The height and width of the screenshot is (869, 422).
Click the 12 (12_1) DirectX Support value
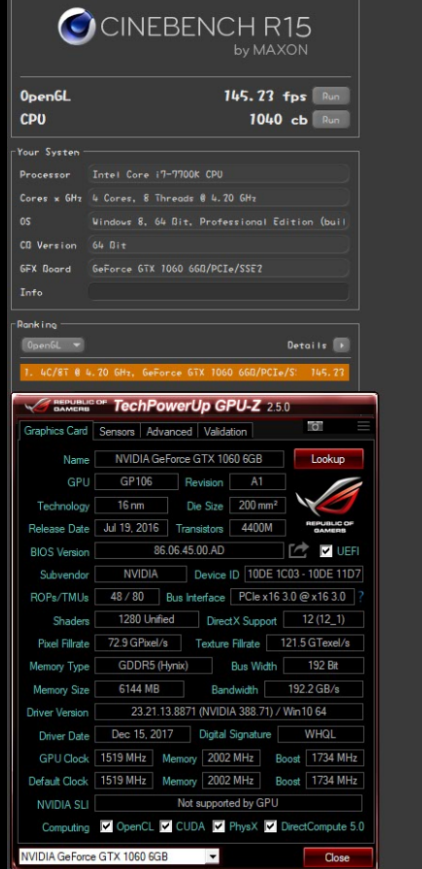[323, 620]
